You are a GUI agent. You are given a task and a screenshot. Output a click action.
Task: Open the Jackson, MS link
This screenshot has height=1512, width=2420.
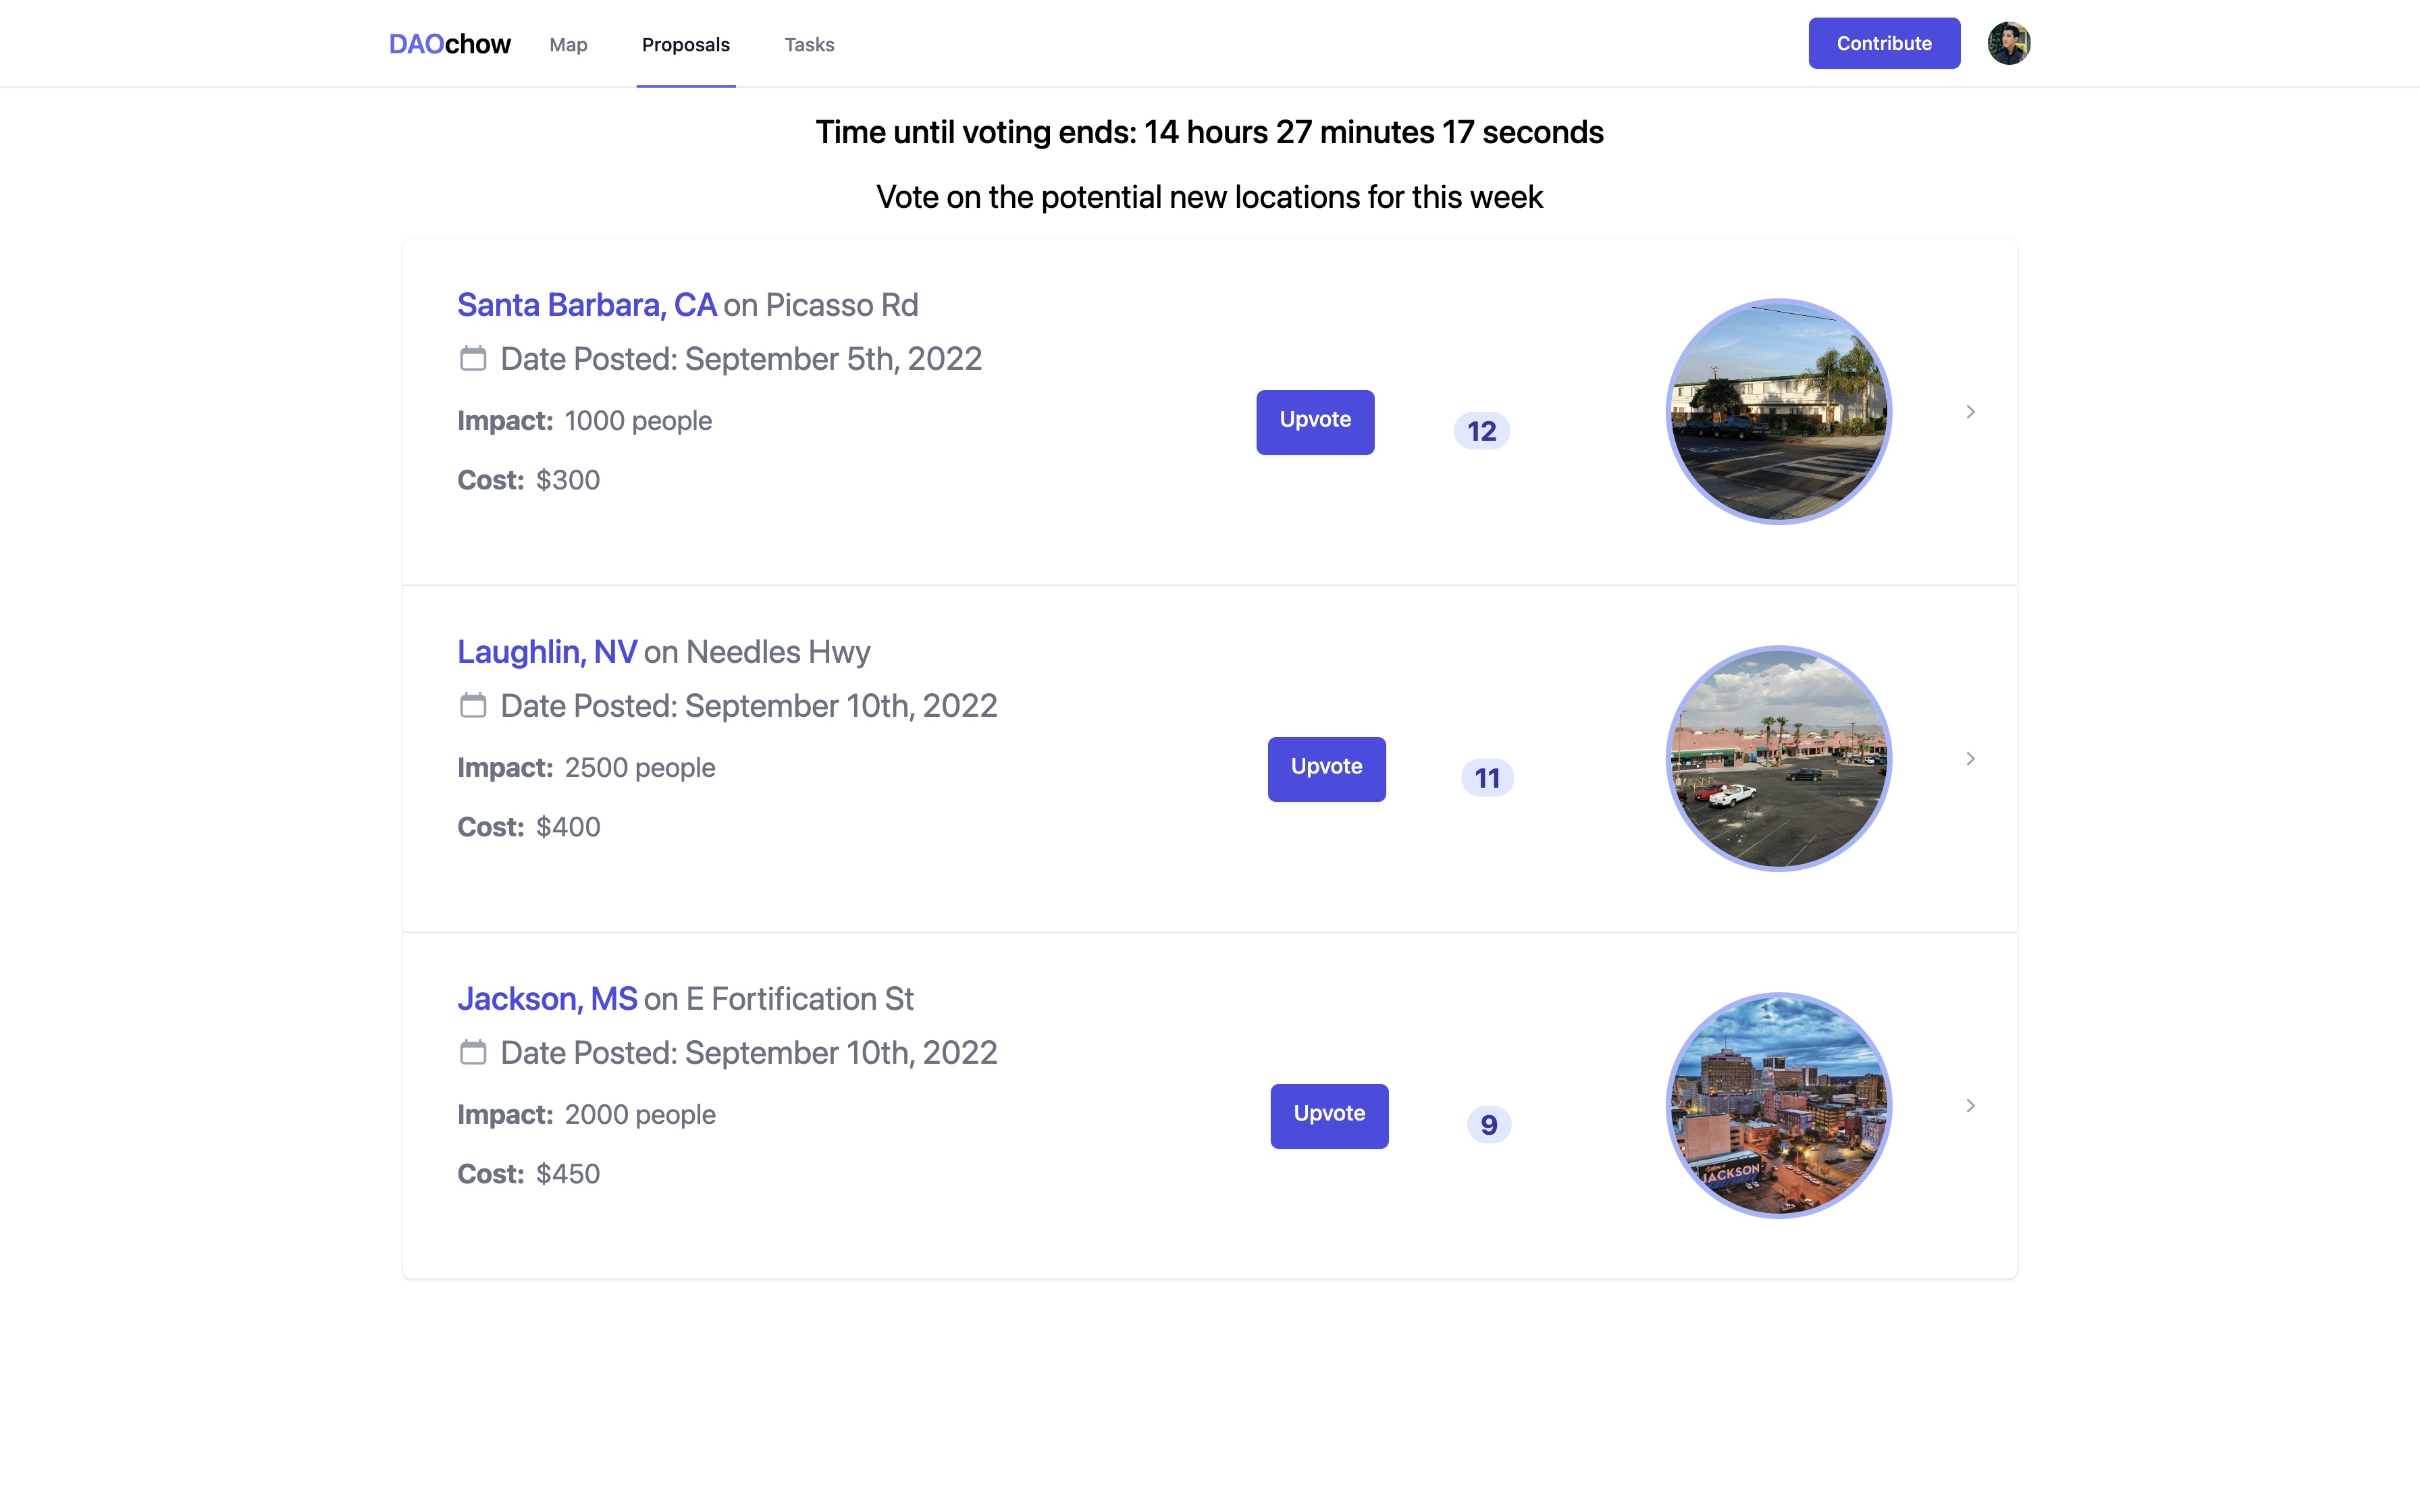[546, 999]
